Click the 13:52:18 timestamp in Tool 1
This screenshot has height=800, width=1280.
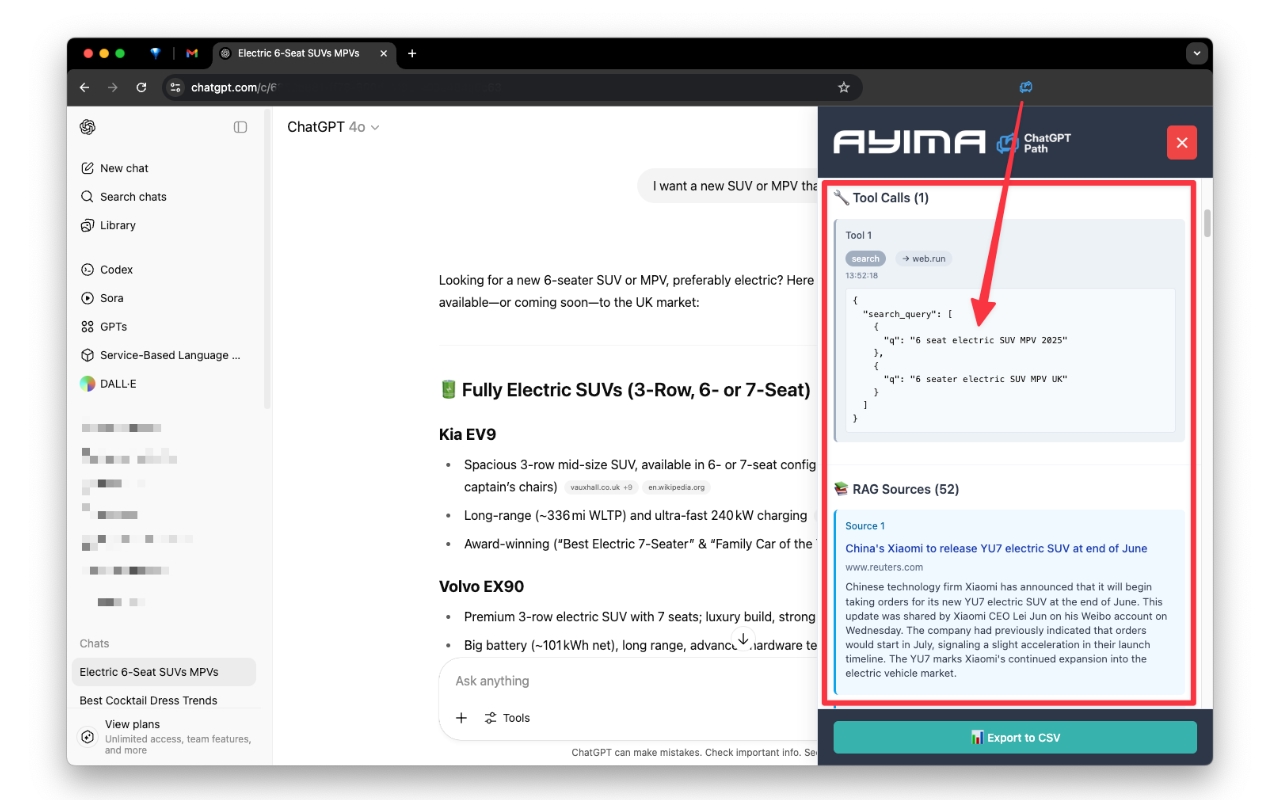pyautogui.click(x=861, y=275)
